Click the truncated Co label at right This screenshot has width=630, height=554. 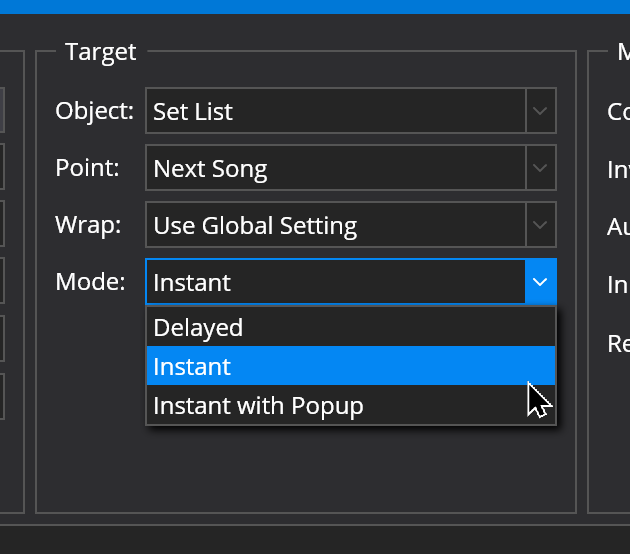pos(618,112)
